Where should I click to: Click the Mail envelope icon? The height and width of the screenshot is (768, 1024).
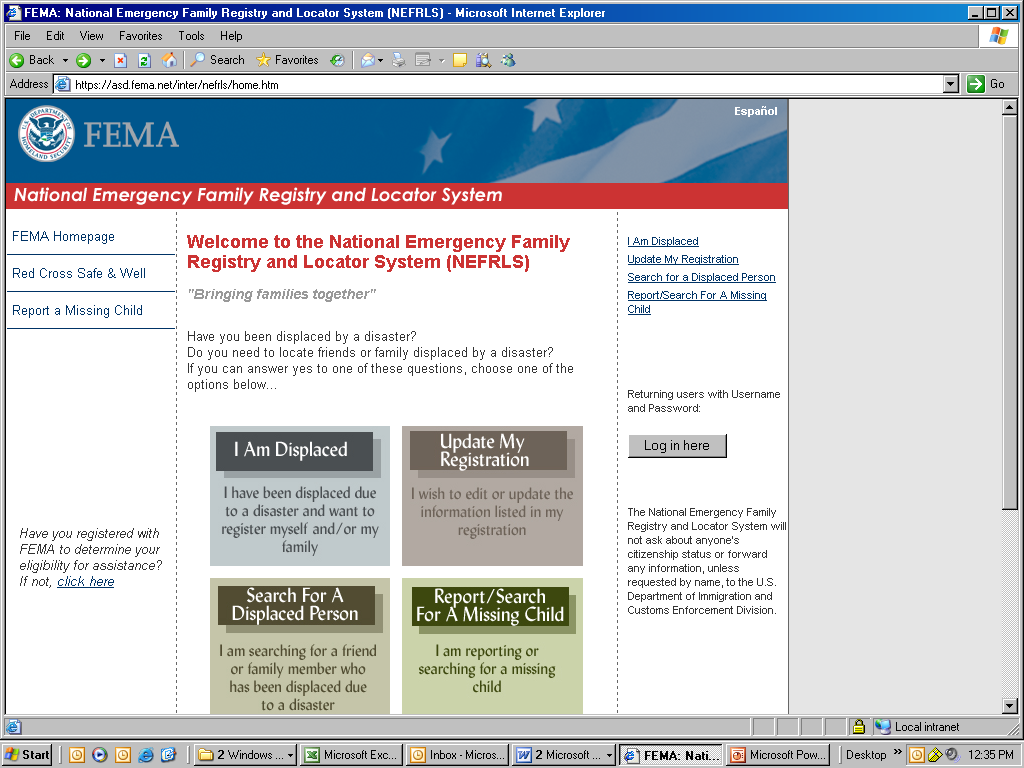(368, 60)
